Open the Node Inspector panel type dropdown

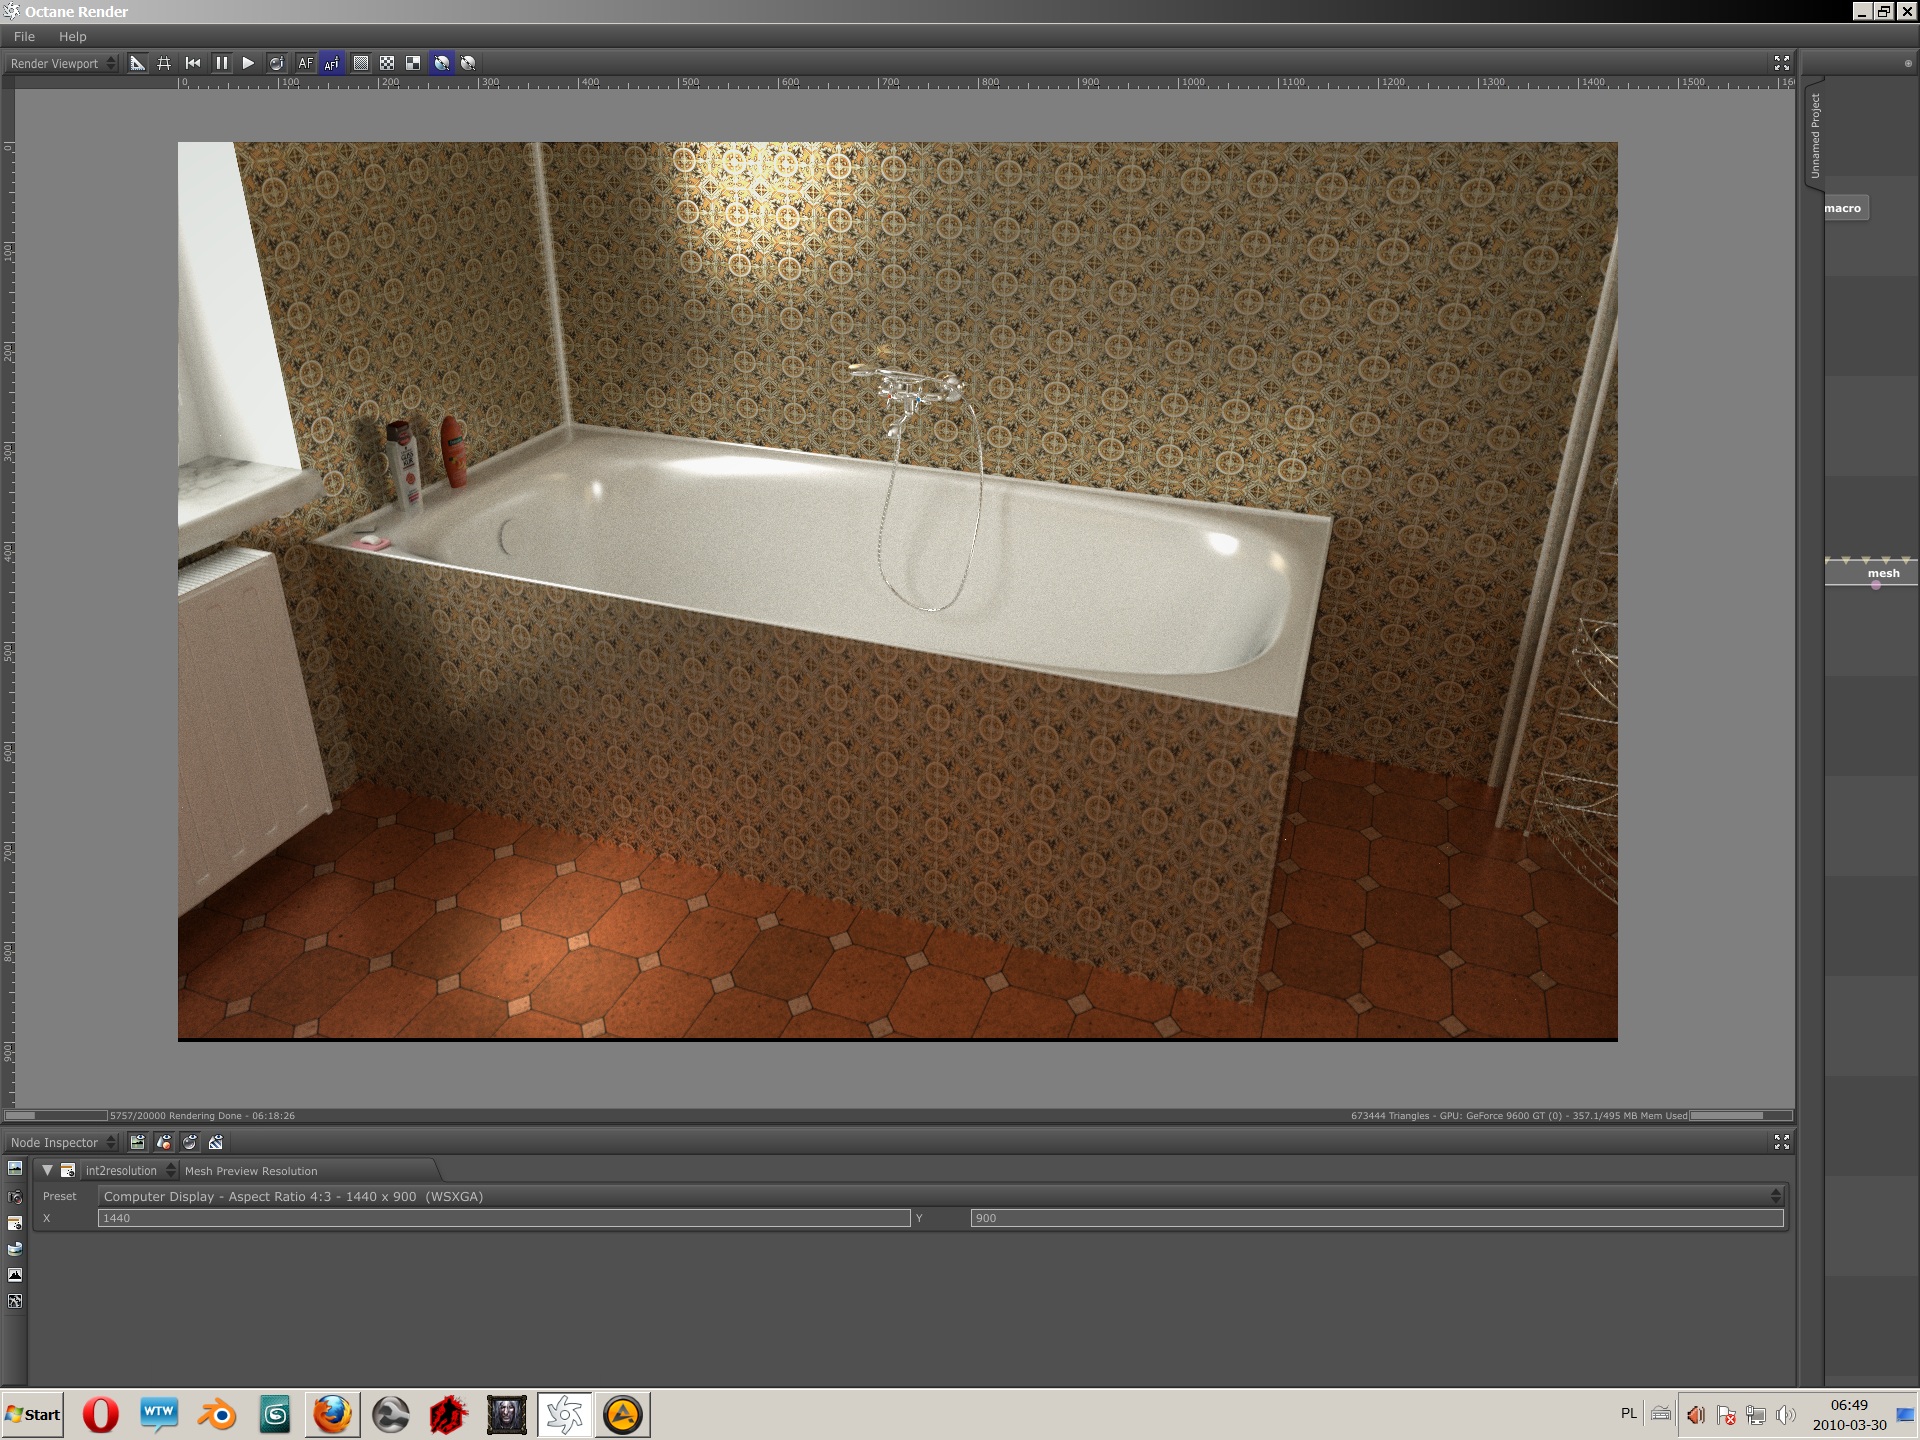(62, 1142)
